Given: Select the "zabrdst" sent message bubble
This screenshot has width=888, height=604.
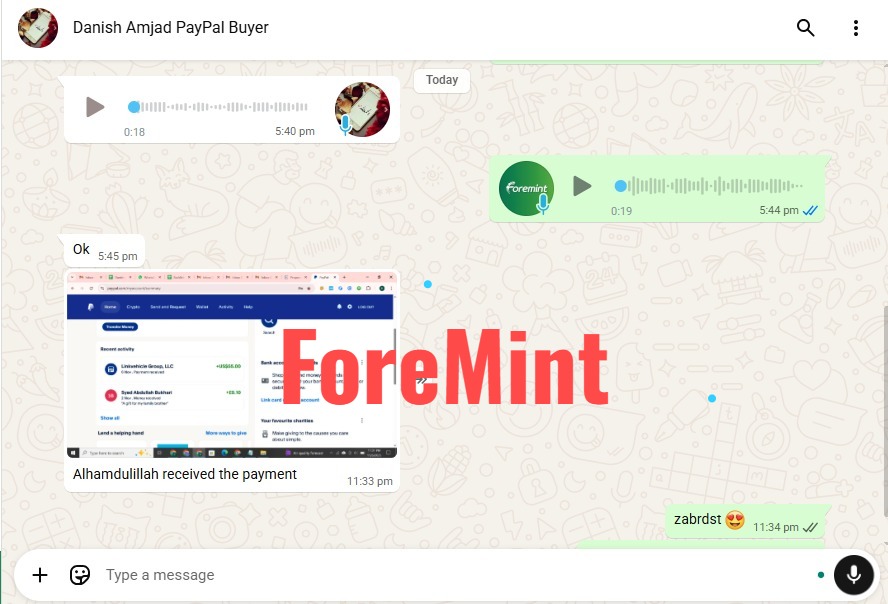Looking at the screenshot, I should pyautogui.click(x=747, y=521).
